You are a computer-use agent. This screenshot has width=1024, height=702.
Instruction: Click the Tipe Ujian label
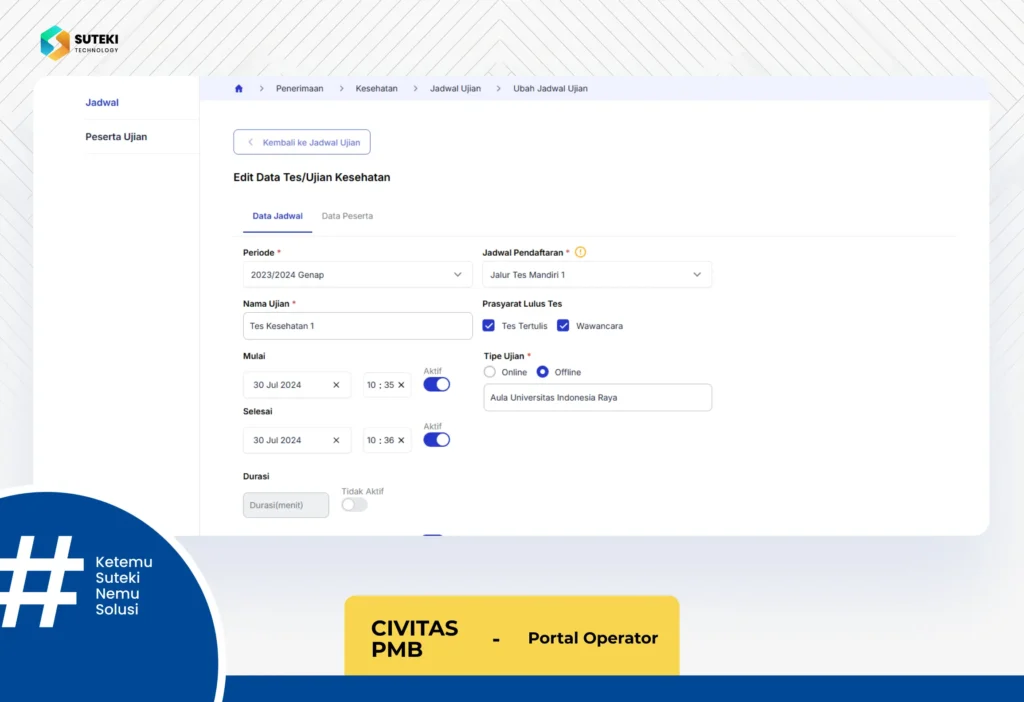click(x=504, y=356)
